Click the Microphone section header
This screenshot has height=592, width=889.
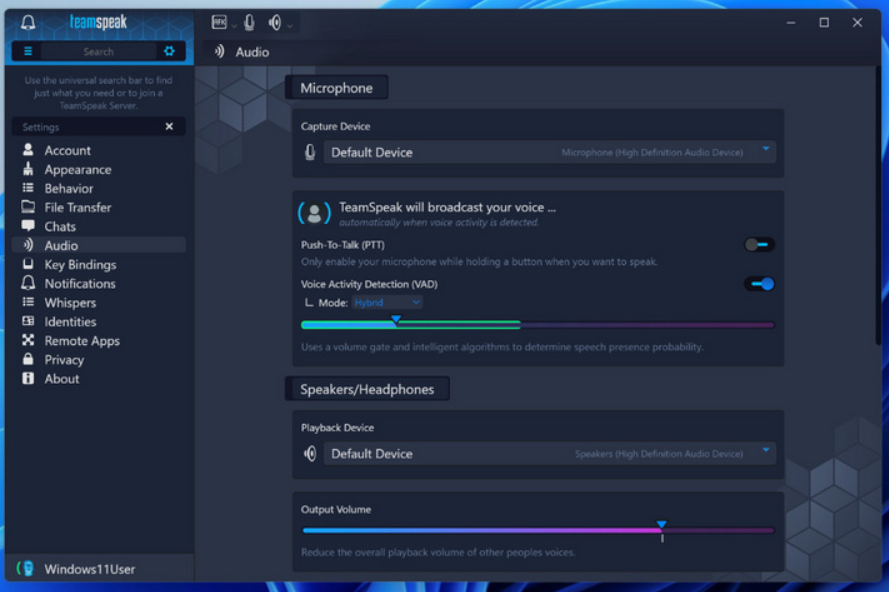coord(337,88)
